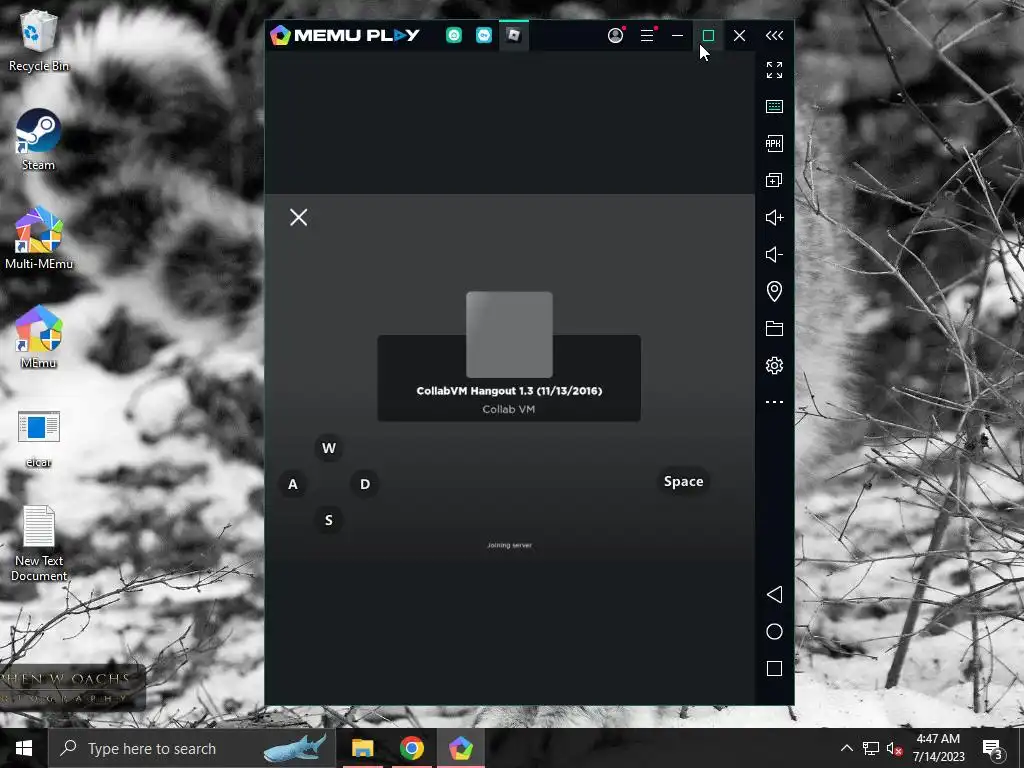Screen dimensions: 1024x768
Task: Select the MEmu desktop shortcut
Action: click(39, 337)
